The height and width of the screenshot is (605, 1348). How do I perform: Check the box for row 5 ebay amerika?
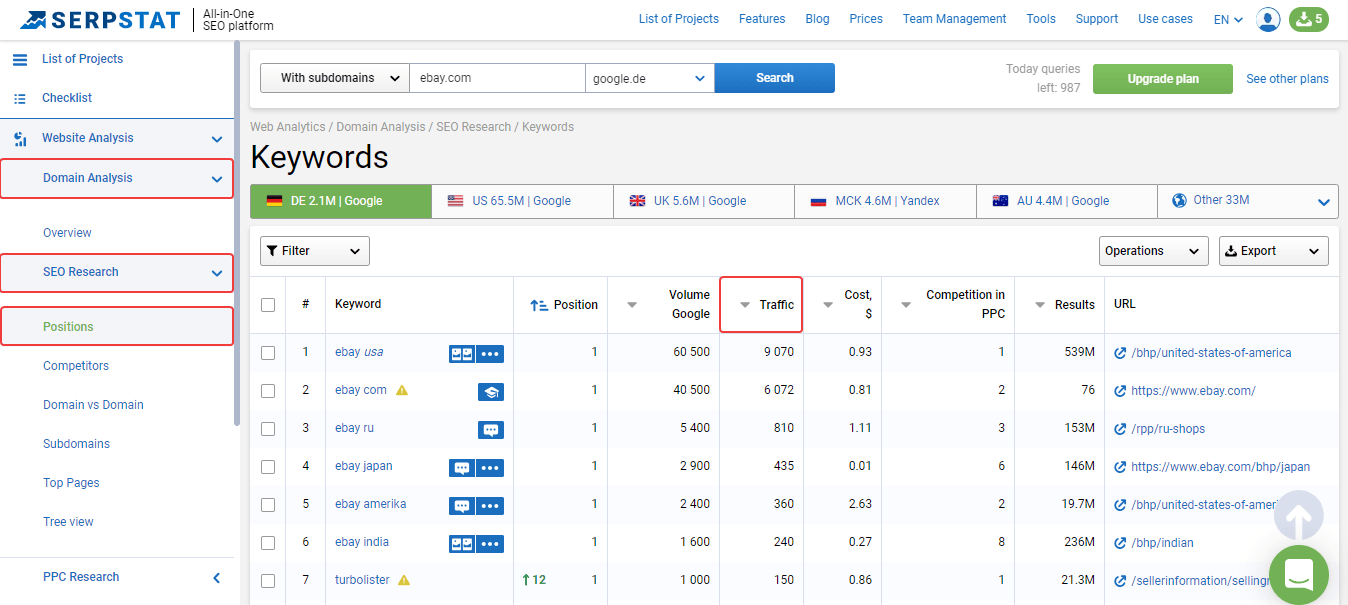click(268, 505)
